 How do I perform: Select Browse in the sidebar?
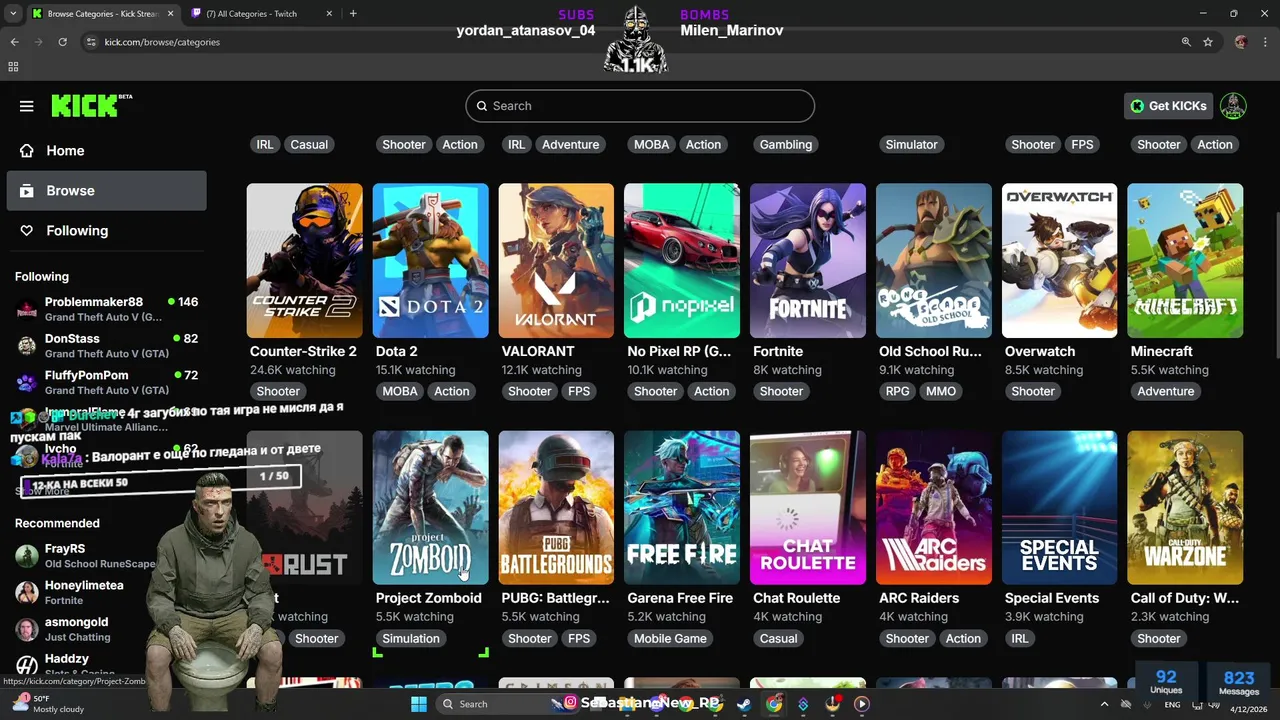pos(106,191)
